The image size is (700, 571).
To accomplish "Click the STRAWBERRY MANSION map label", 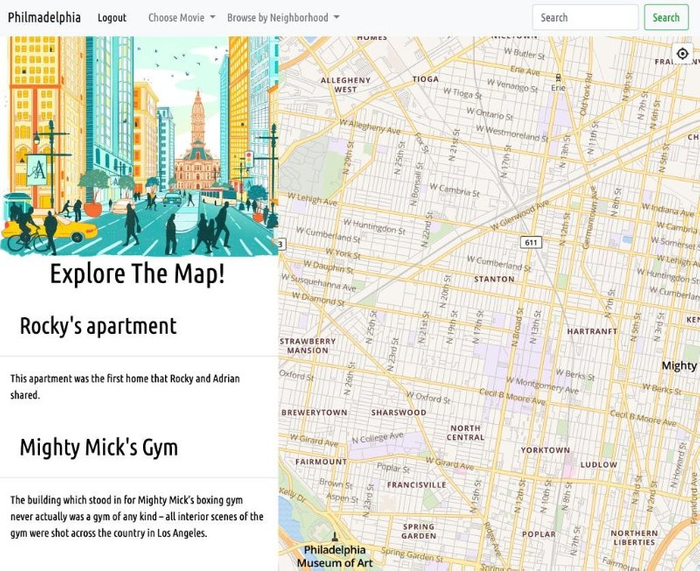I will [308, 346].
